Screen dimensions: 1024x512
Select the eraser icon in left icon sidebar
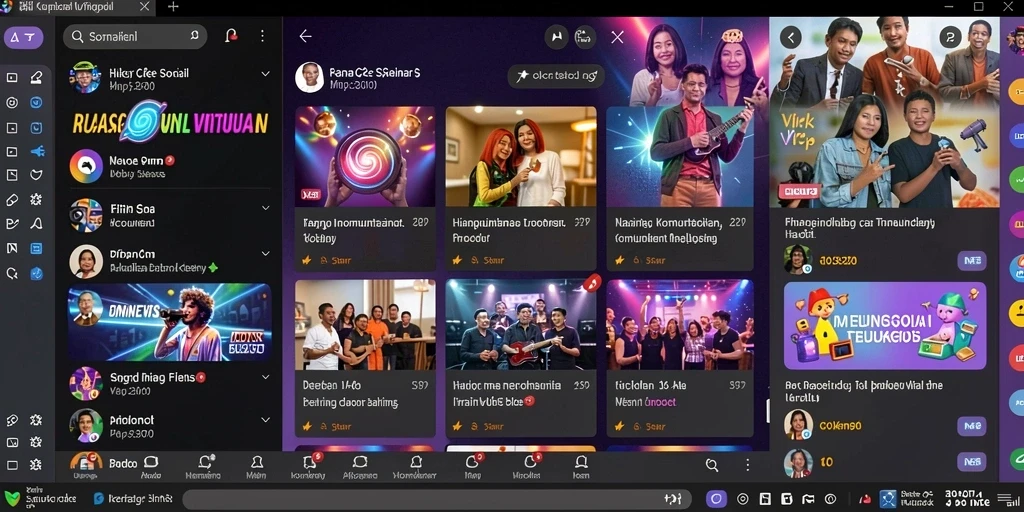12,200
